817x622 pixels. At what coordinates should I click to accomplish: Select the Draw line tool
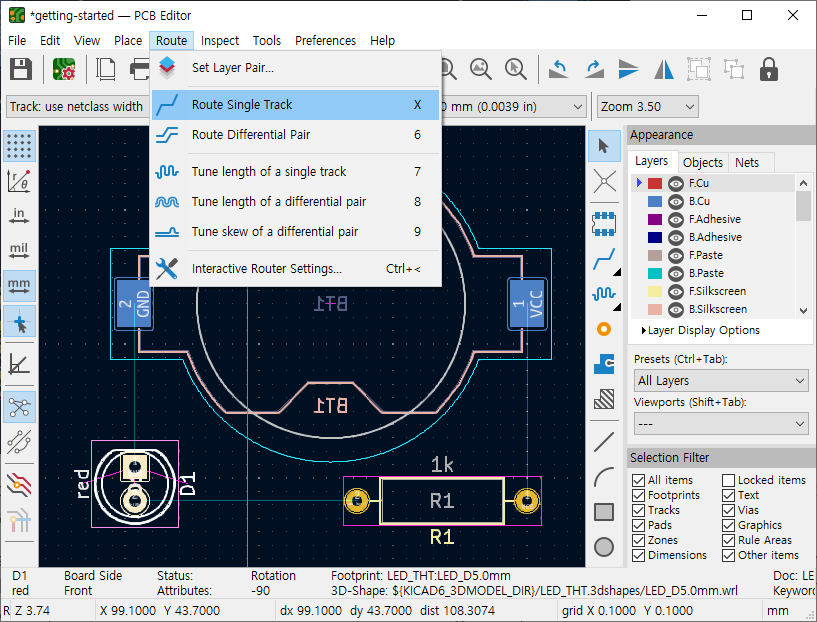(604, 442)
